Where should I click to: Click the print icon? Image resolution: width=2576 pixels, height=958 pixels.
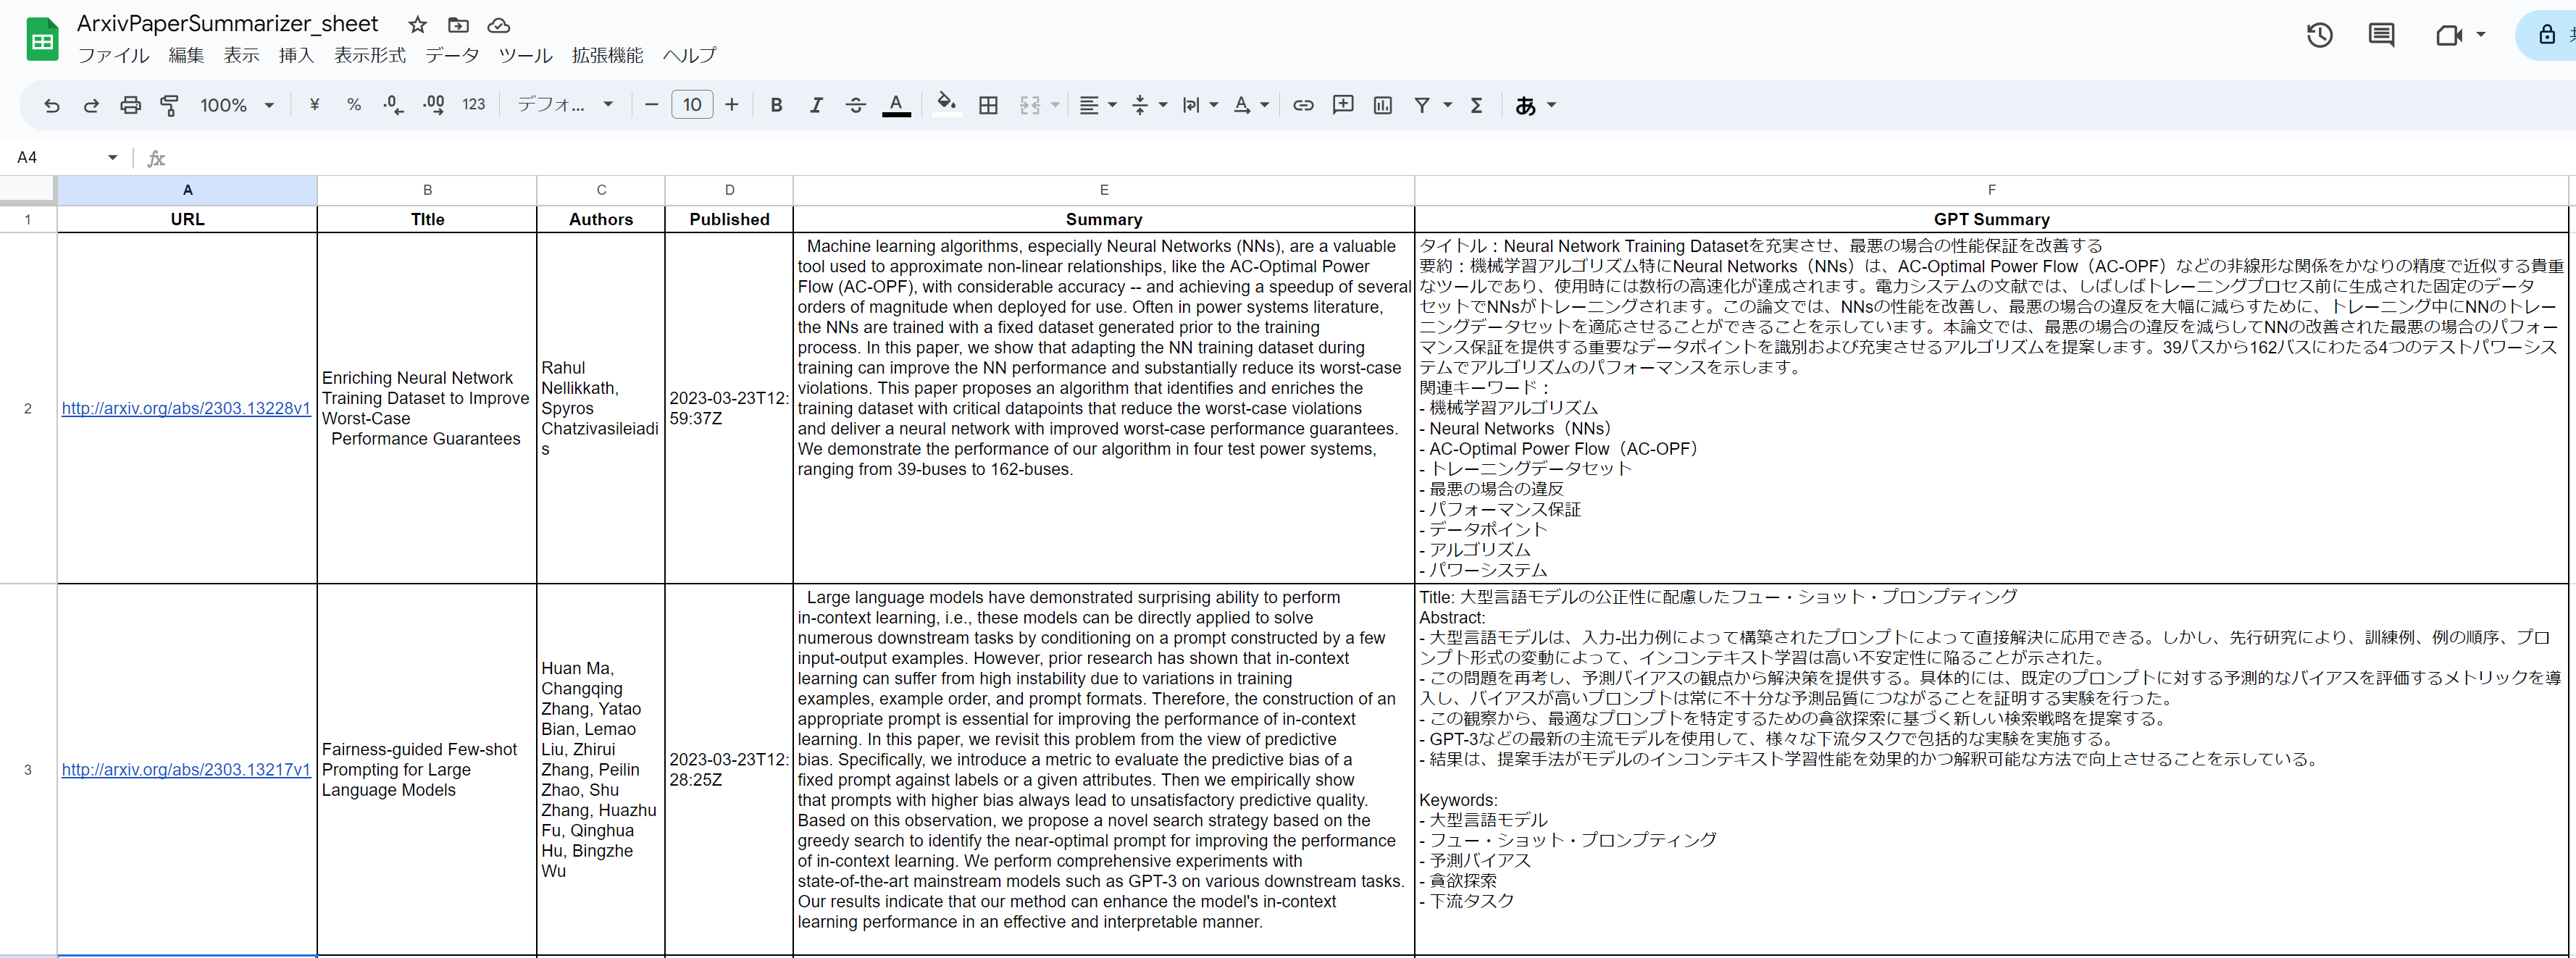pyautogui.click(x=130, y=105)
